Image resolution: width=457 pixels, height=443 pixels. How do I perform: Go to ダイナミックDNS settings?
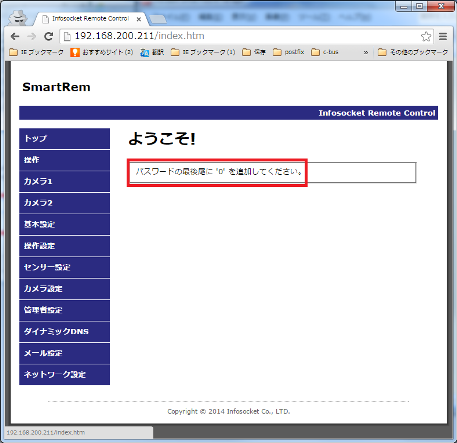click(64, 332)
